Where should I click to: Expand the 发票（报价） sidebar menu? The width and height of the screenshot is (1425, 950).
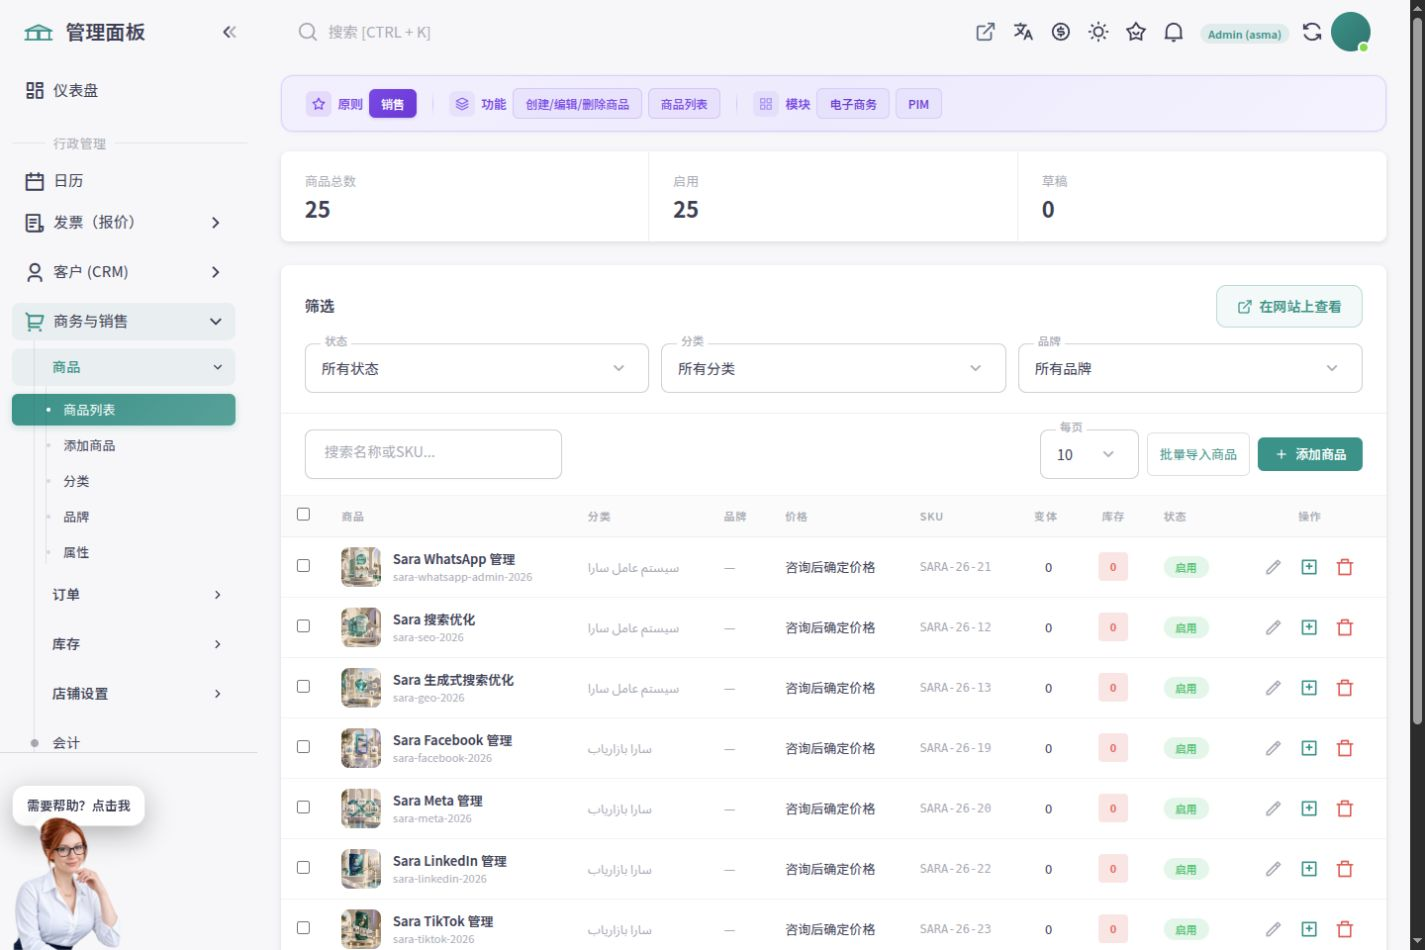pos(124,222)
